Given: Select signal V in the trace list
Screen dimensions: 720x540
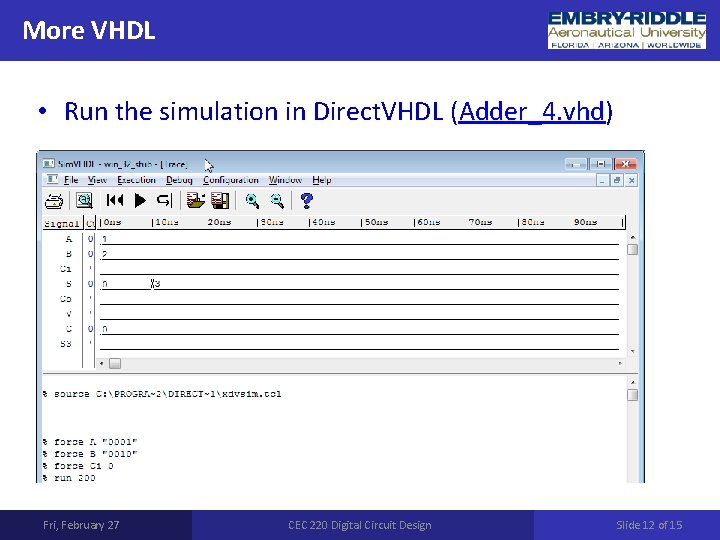Looking at the screenshot, I should click(68, 314).
